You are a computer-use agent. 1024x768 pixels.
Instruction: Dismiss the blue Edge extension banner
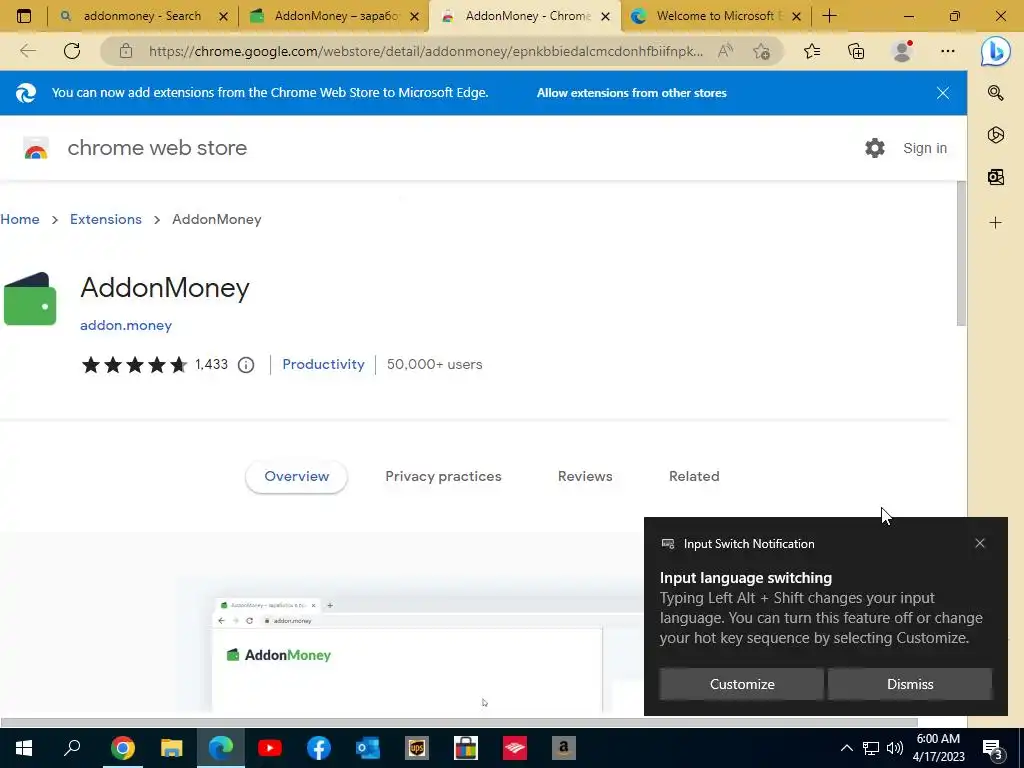942,93
